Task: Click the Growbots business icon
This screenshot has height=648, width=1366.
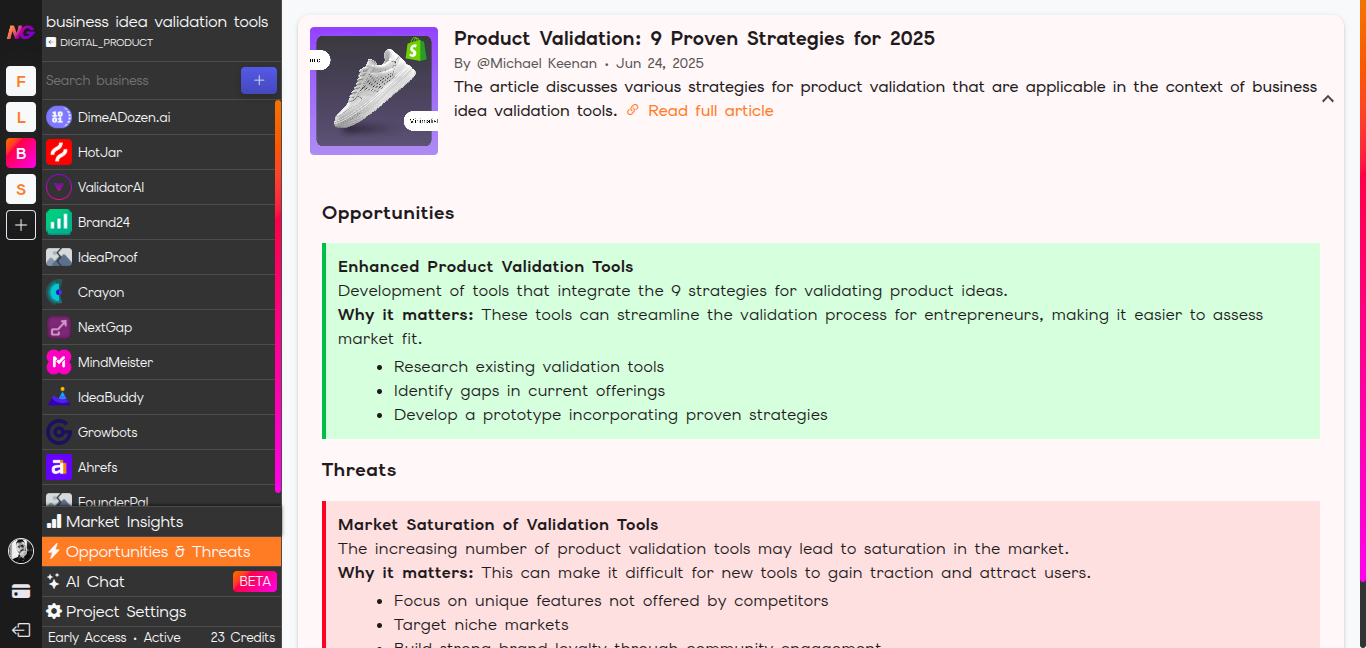Action: [60, 432]
